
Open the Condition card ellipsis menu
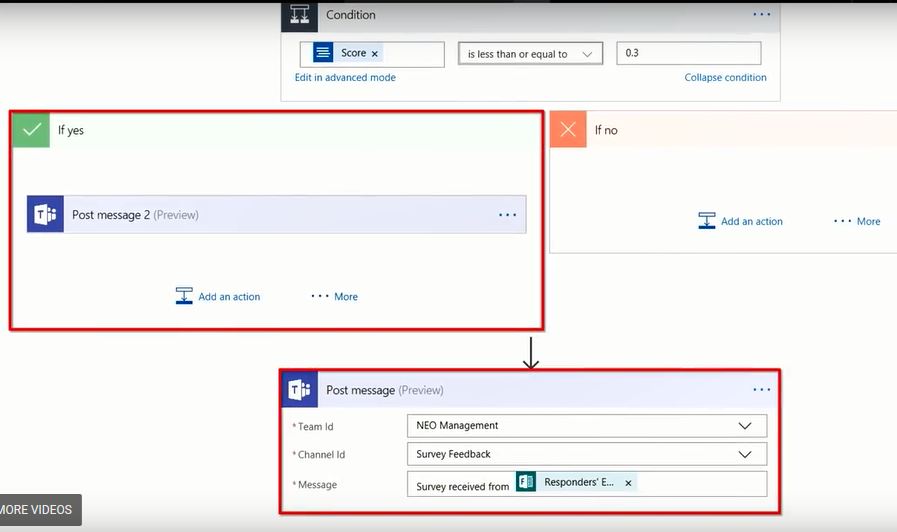tap(762, 15)
